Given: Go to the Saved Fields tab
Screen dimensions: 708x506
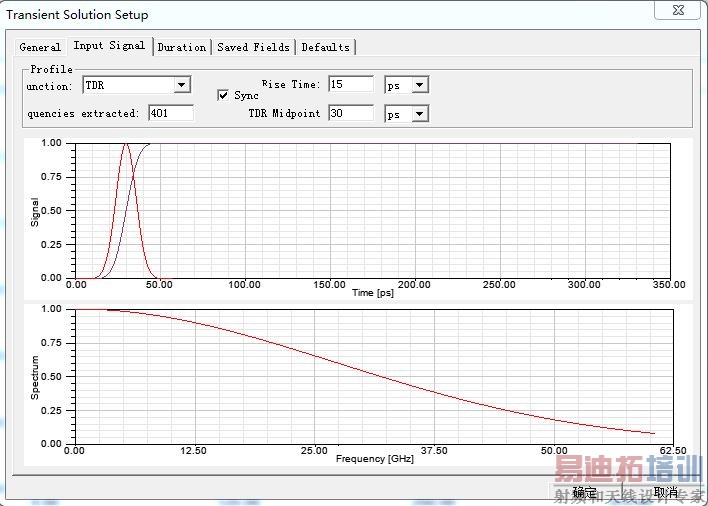Looking at the screenshot, I should coord(253,47).
